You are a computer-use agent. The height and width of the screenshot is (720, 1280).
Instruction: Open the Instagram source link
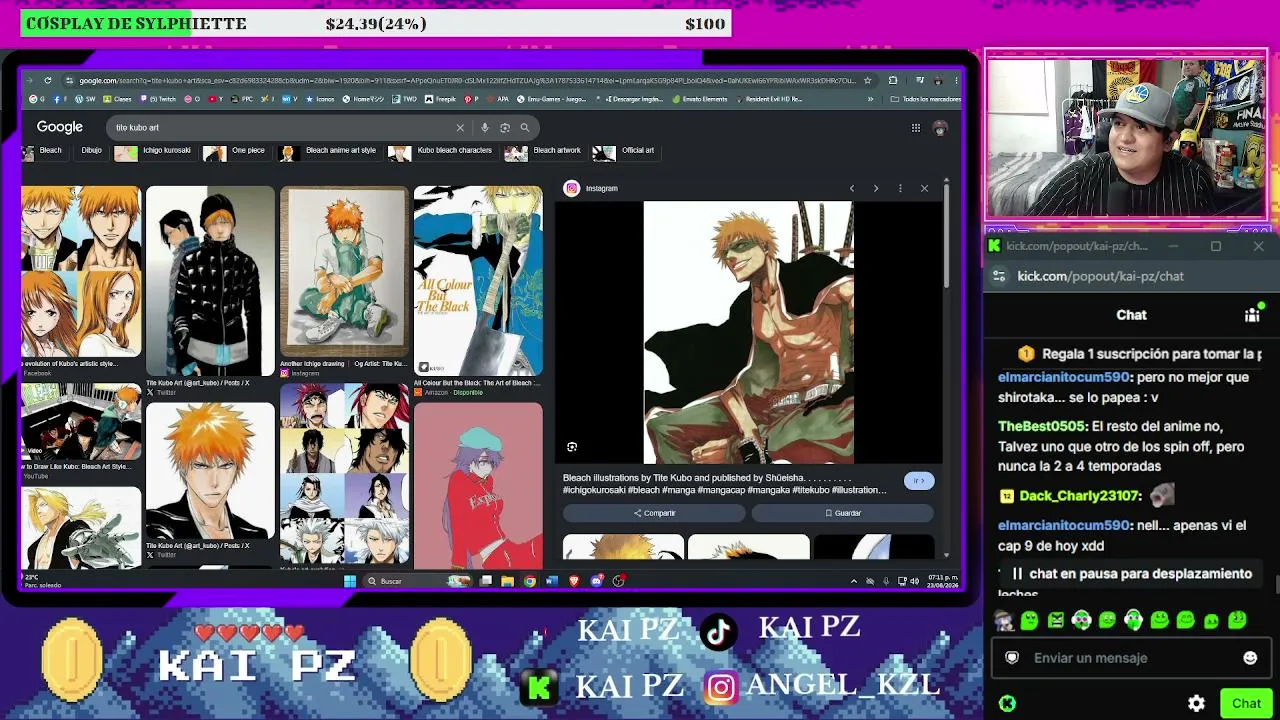[x=592, y=188]
